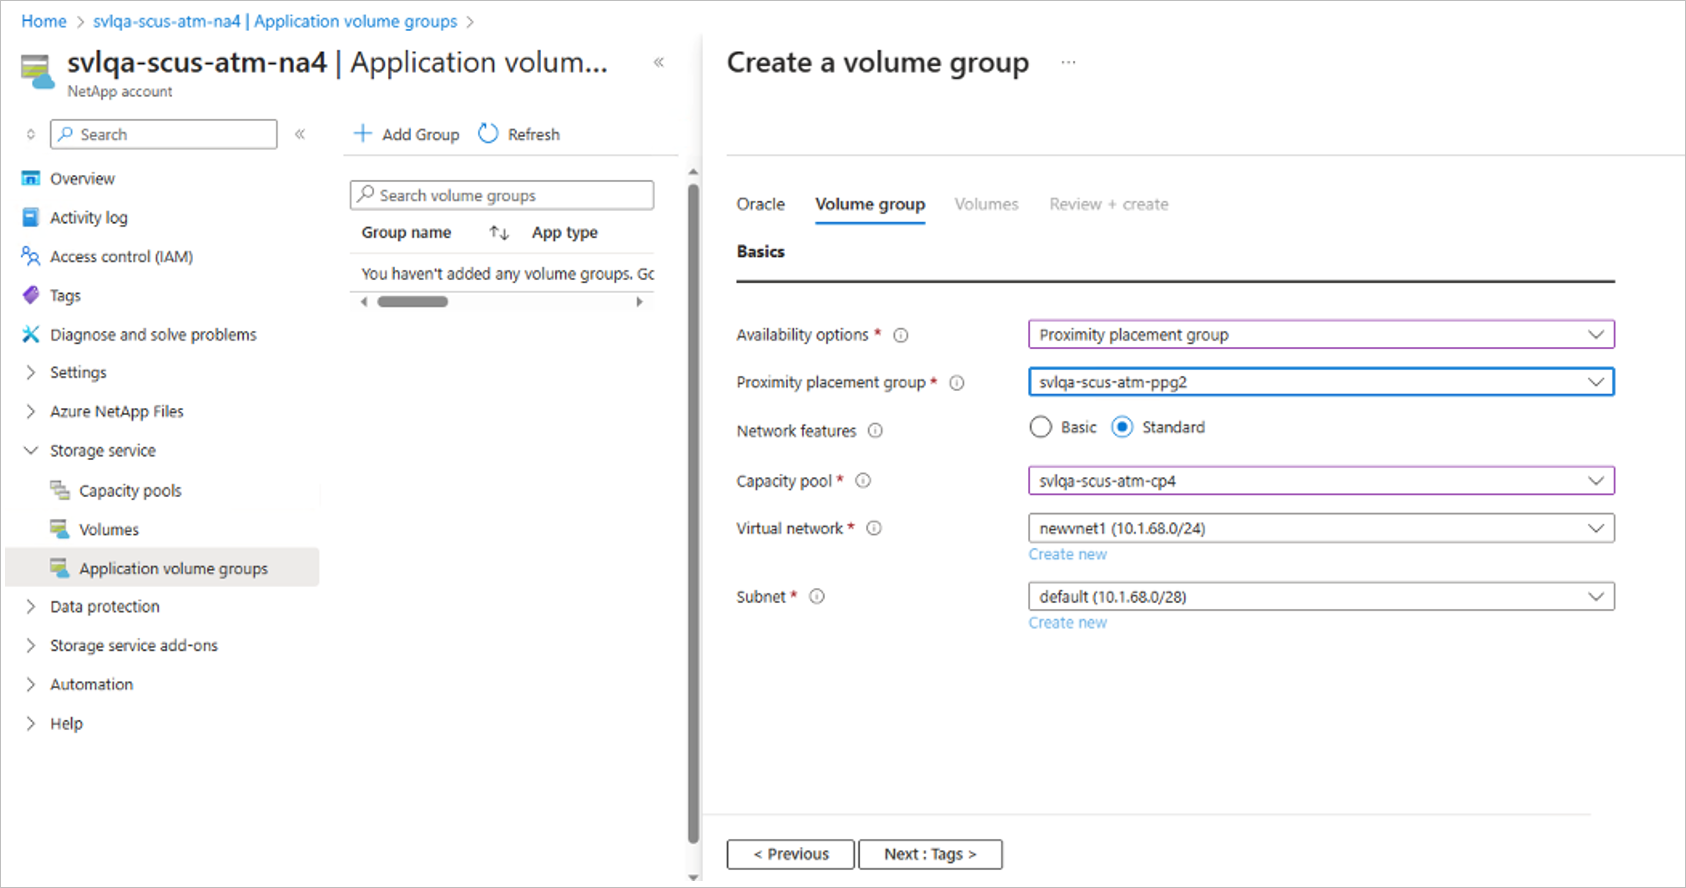Open svlqa-scus-atm-na4 Application volume groups breadcrumb

275,21
